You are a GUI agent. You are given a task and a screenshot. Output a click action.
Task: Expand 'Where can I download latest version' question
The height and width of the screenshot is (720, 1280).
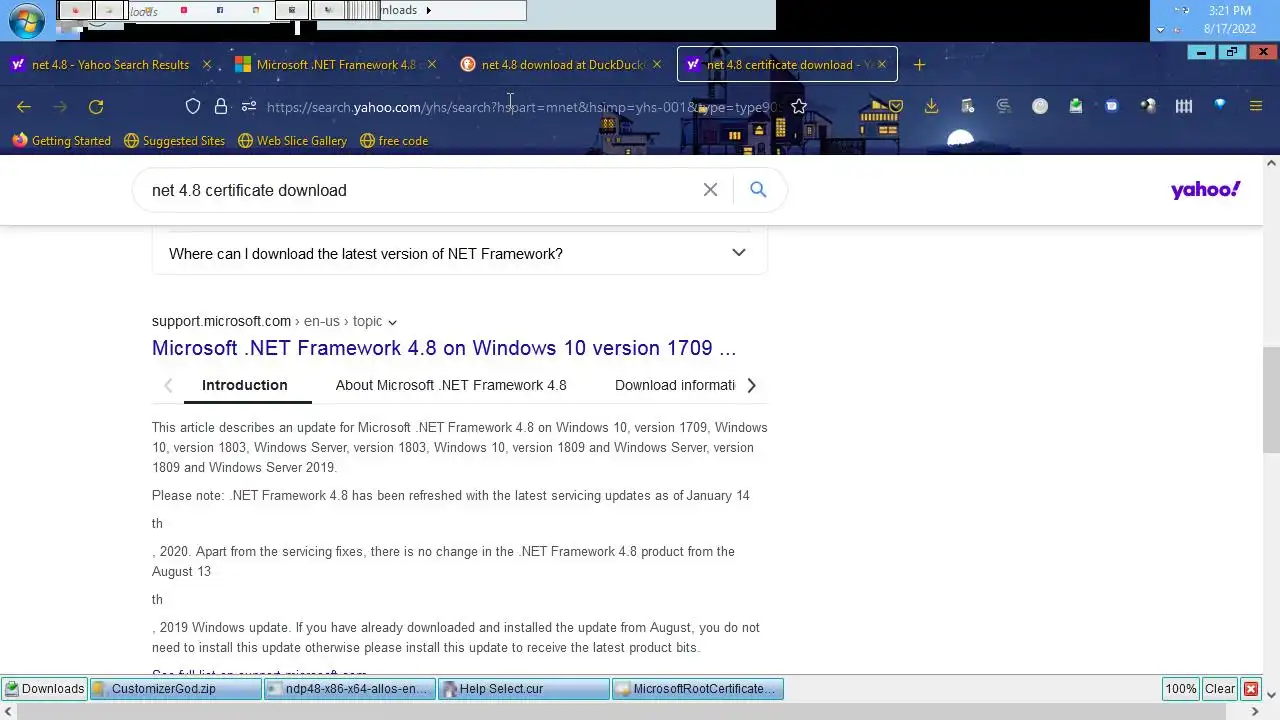tap(459, 254)
